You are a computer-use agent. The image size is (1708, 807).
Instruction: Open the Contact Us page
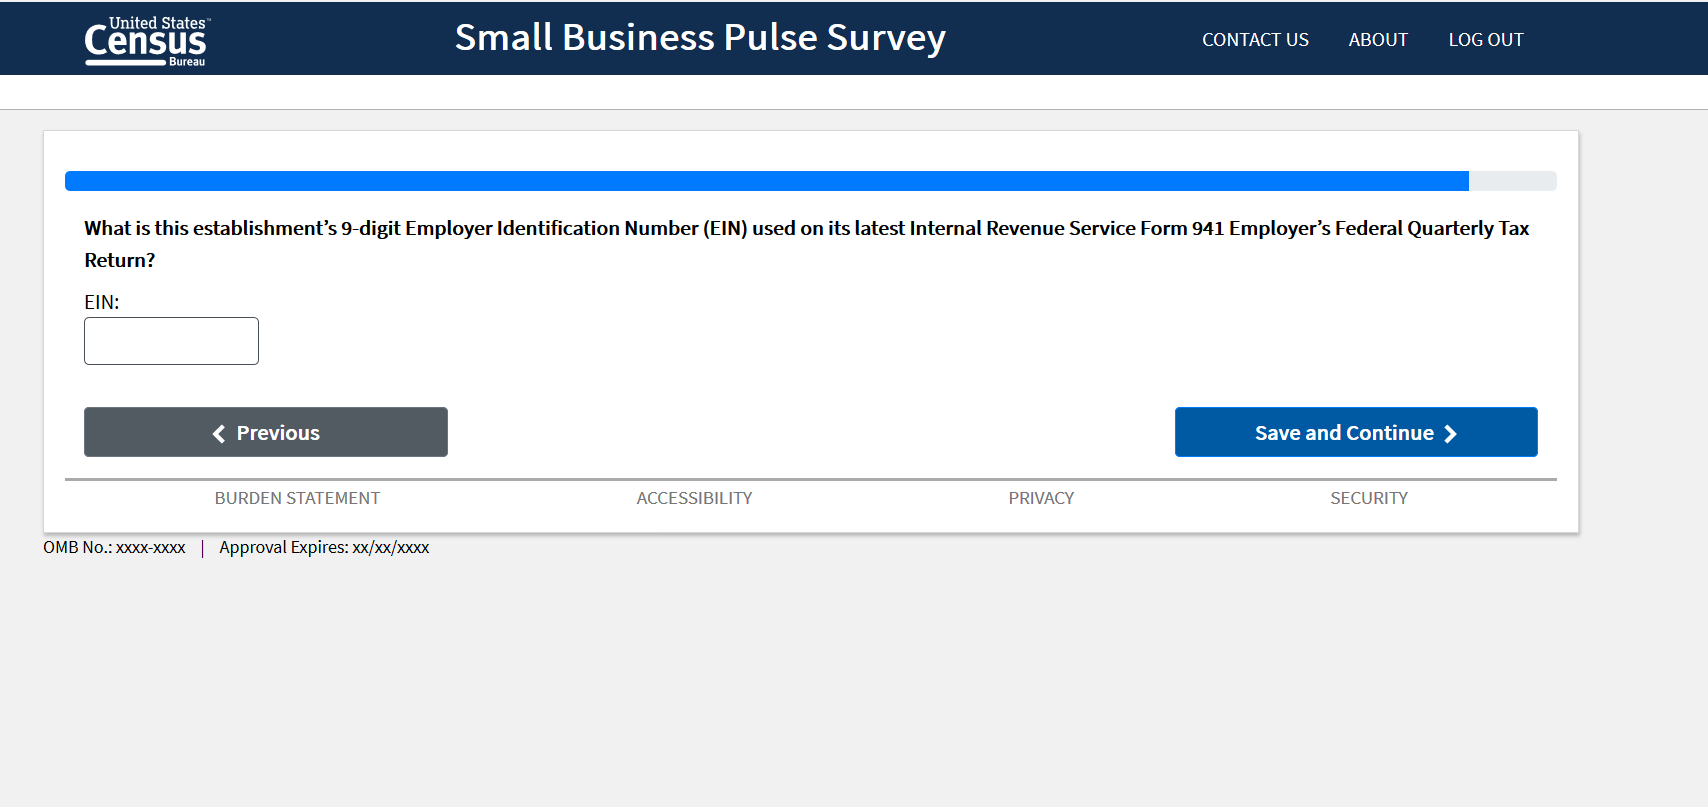[x=1255, y=40]
